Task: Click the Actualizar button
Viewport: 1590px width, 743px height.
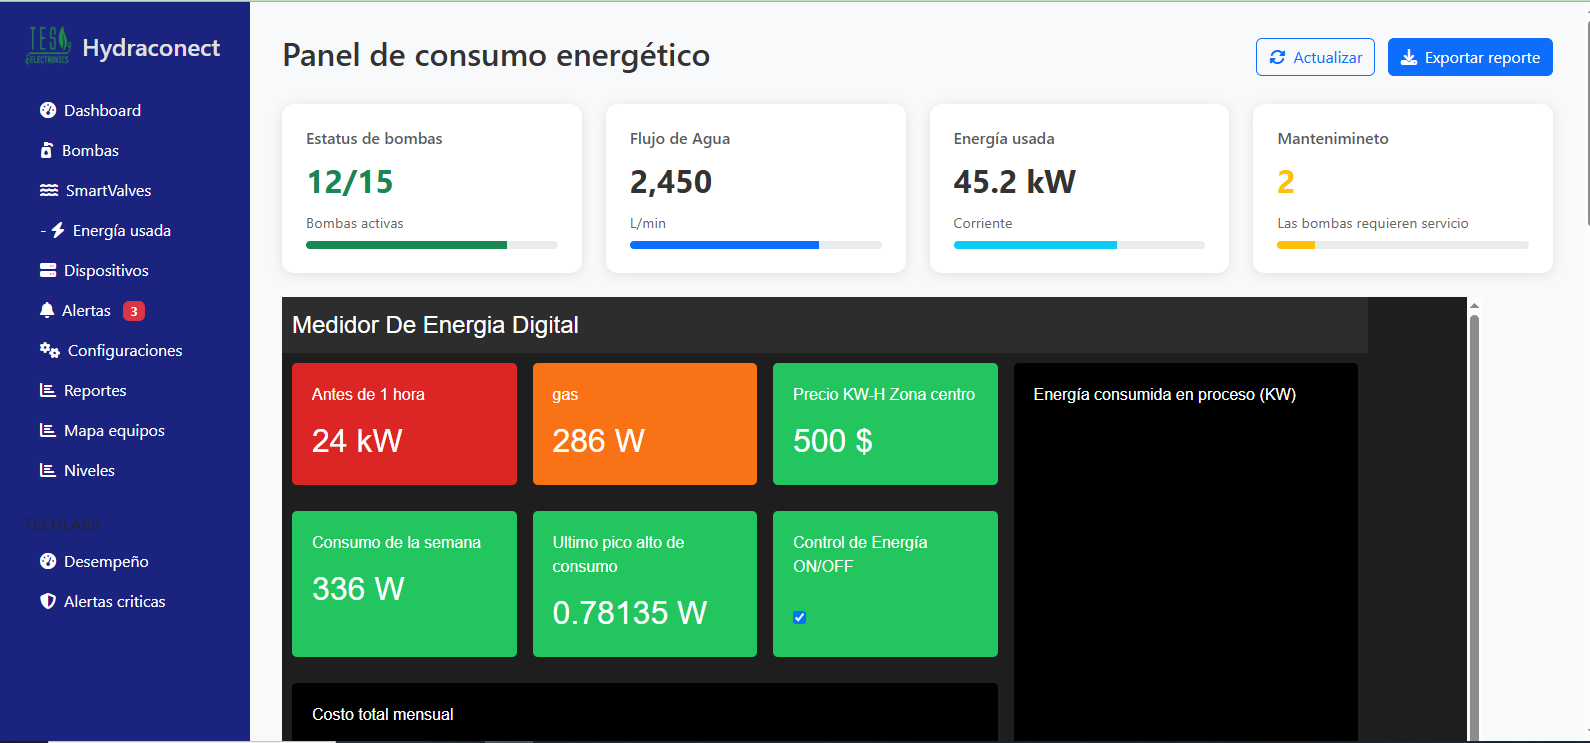Action: tap(1315, 57)
